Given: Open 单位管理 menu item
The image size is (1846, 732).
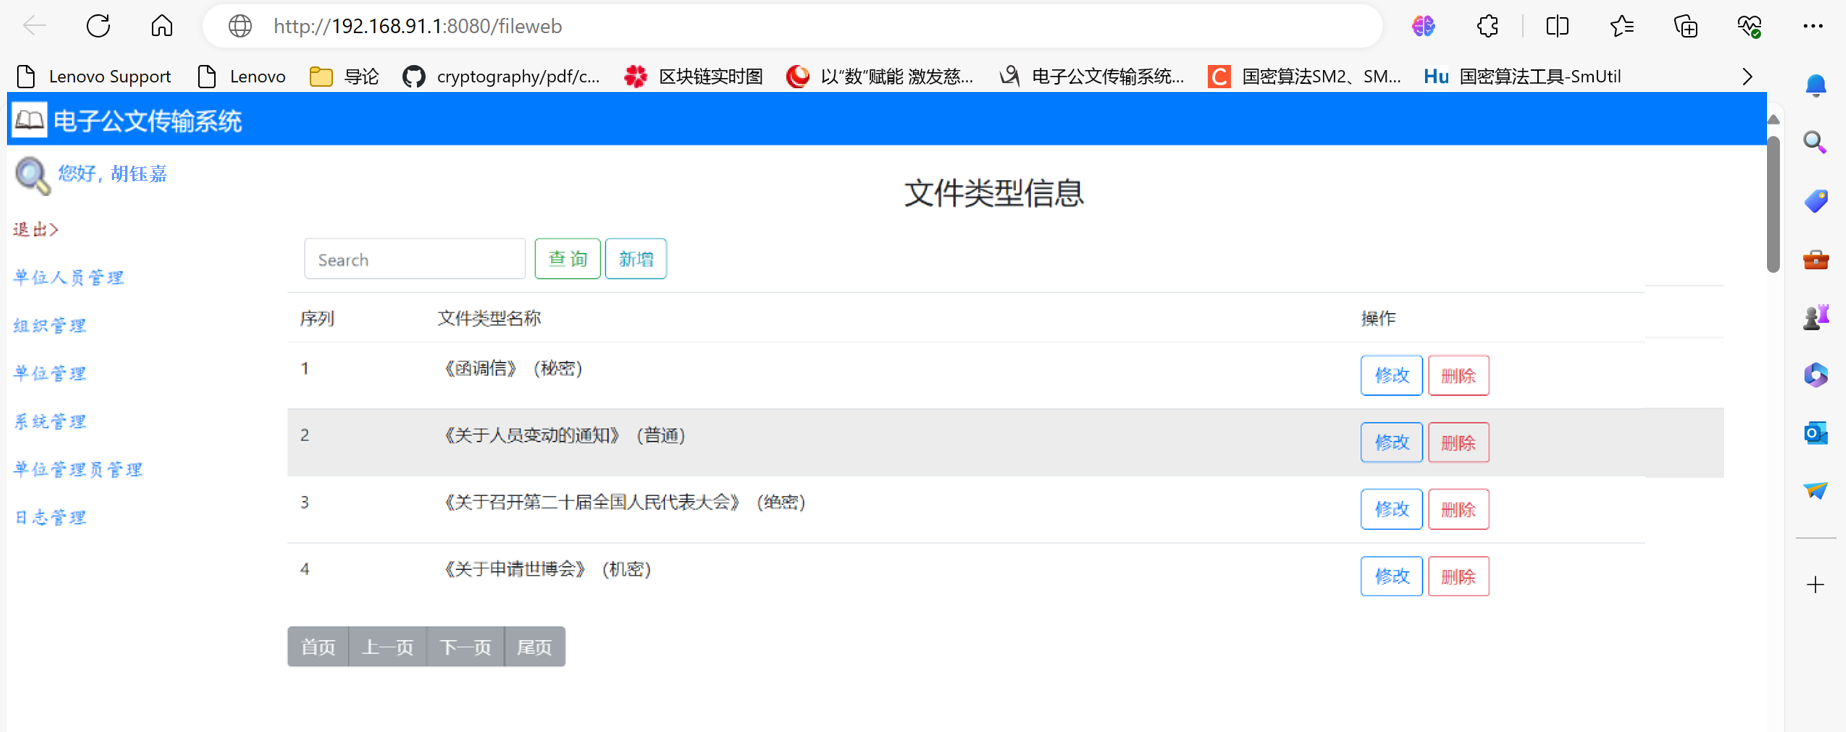Looking at the screenshot, I should click(x=50, y=373).
